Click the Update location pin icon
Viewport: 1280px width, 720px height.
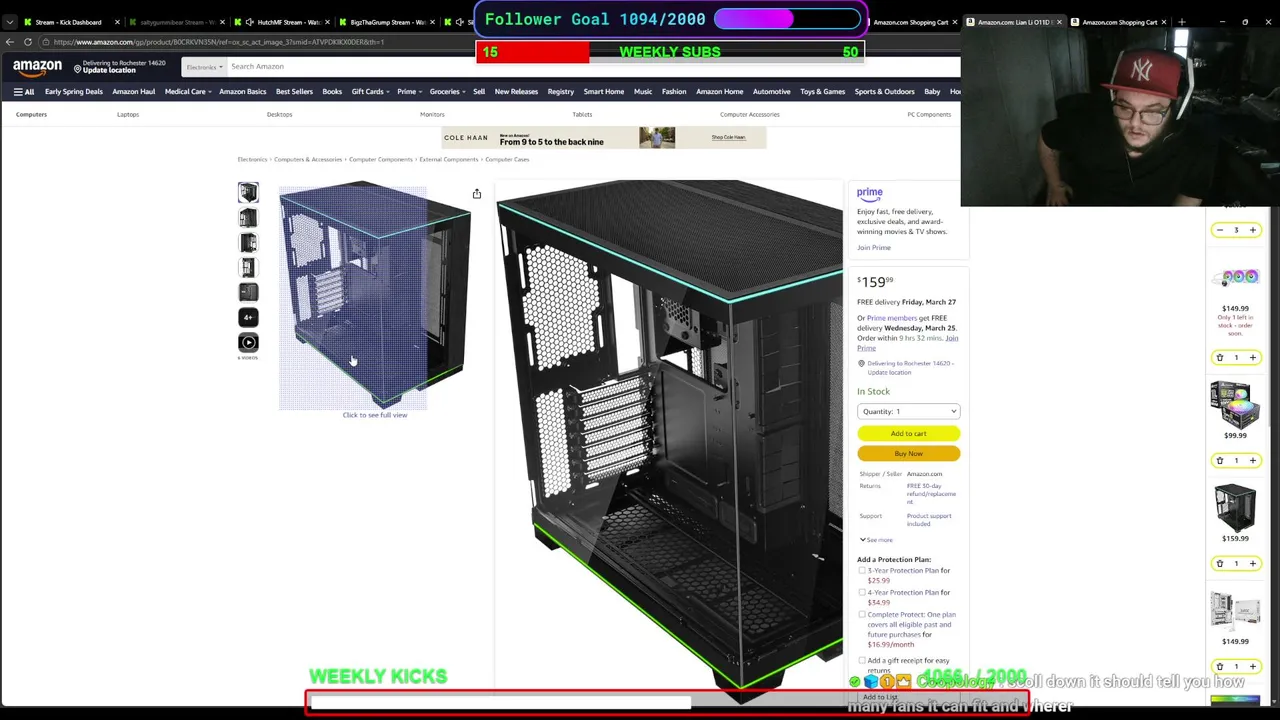click(78, 67)
